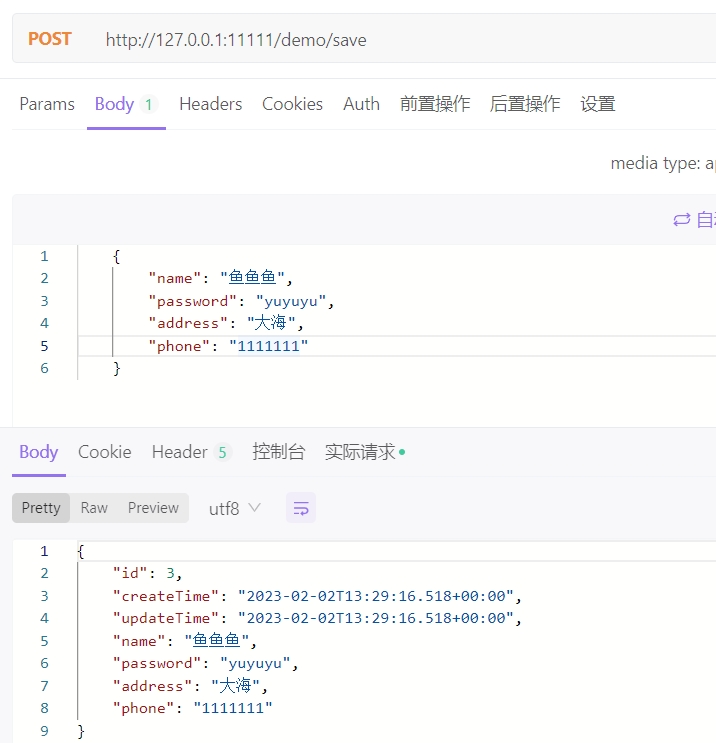Screen dimensions: 716x743
Task: Open the 后置操作 tab
Action: (525, 104)
